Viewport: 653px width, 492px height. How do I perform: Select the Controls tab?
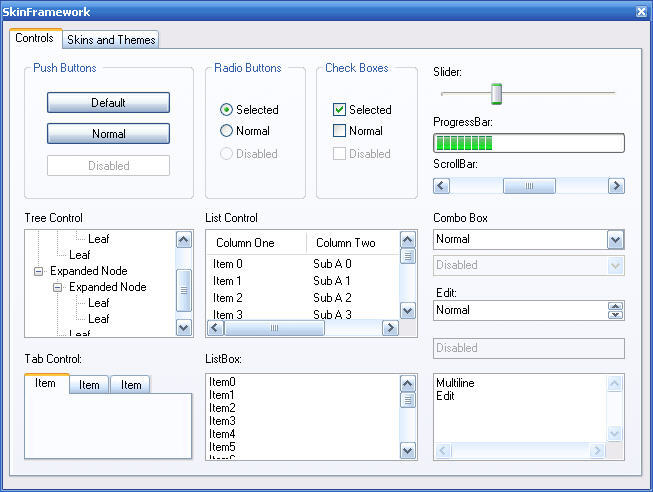coord(35,38)
